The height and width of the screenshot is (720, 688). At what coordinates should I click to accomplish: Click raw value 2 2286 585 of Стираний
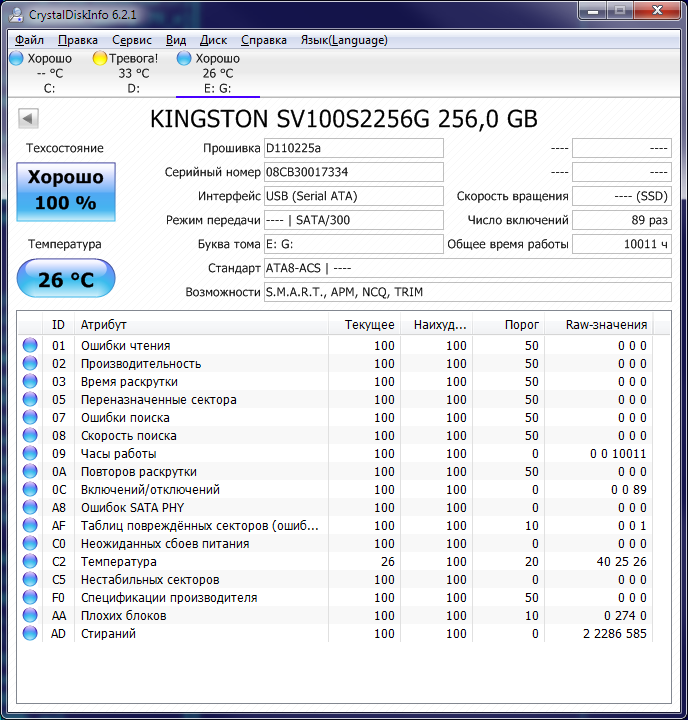point(615,633)
